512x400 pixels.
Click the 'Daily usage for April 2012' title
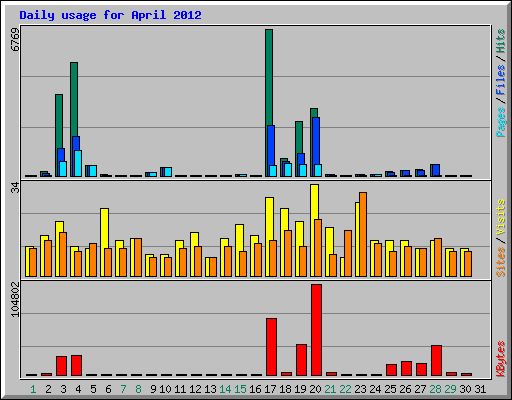point(110,15)
